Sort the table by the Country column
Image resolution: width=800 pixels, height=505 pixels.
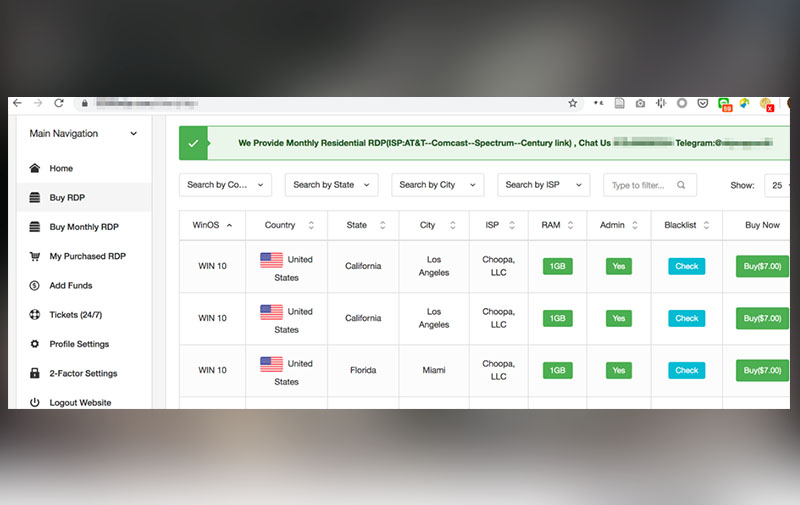(x=286, y=225)
